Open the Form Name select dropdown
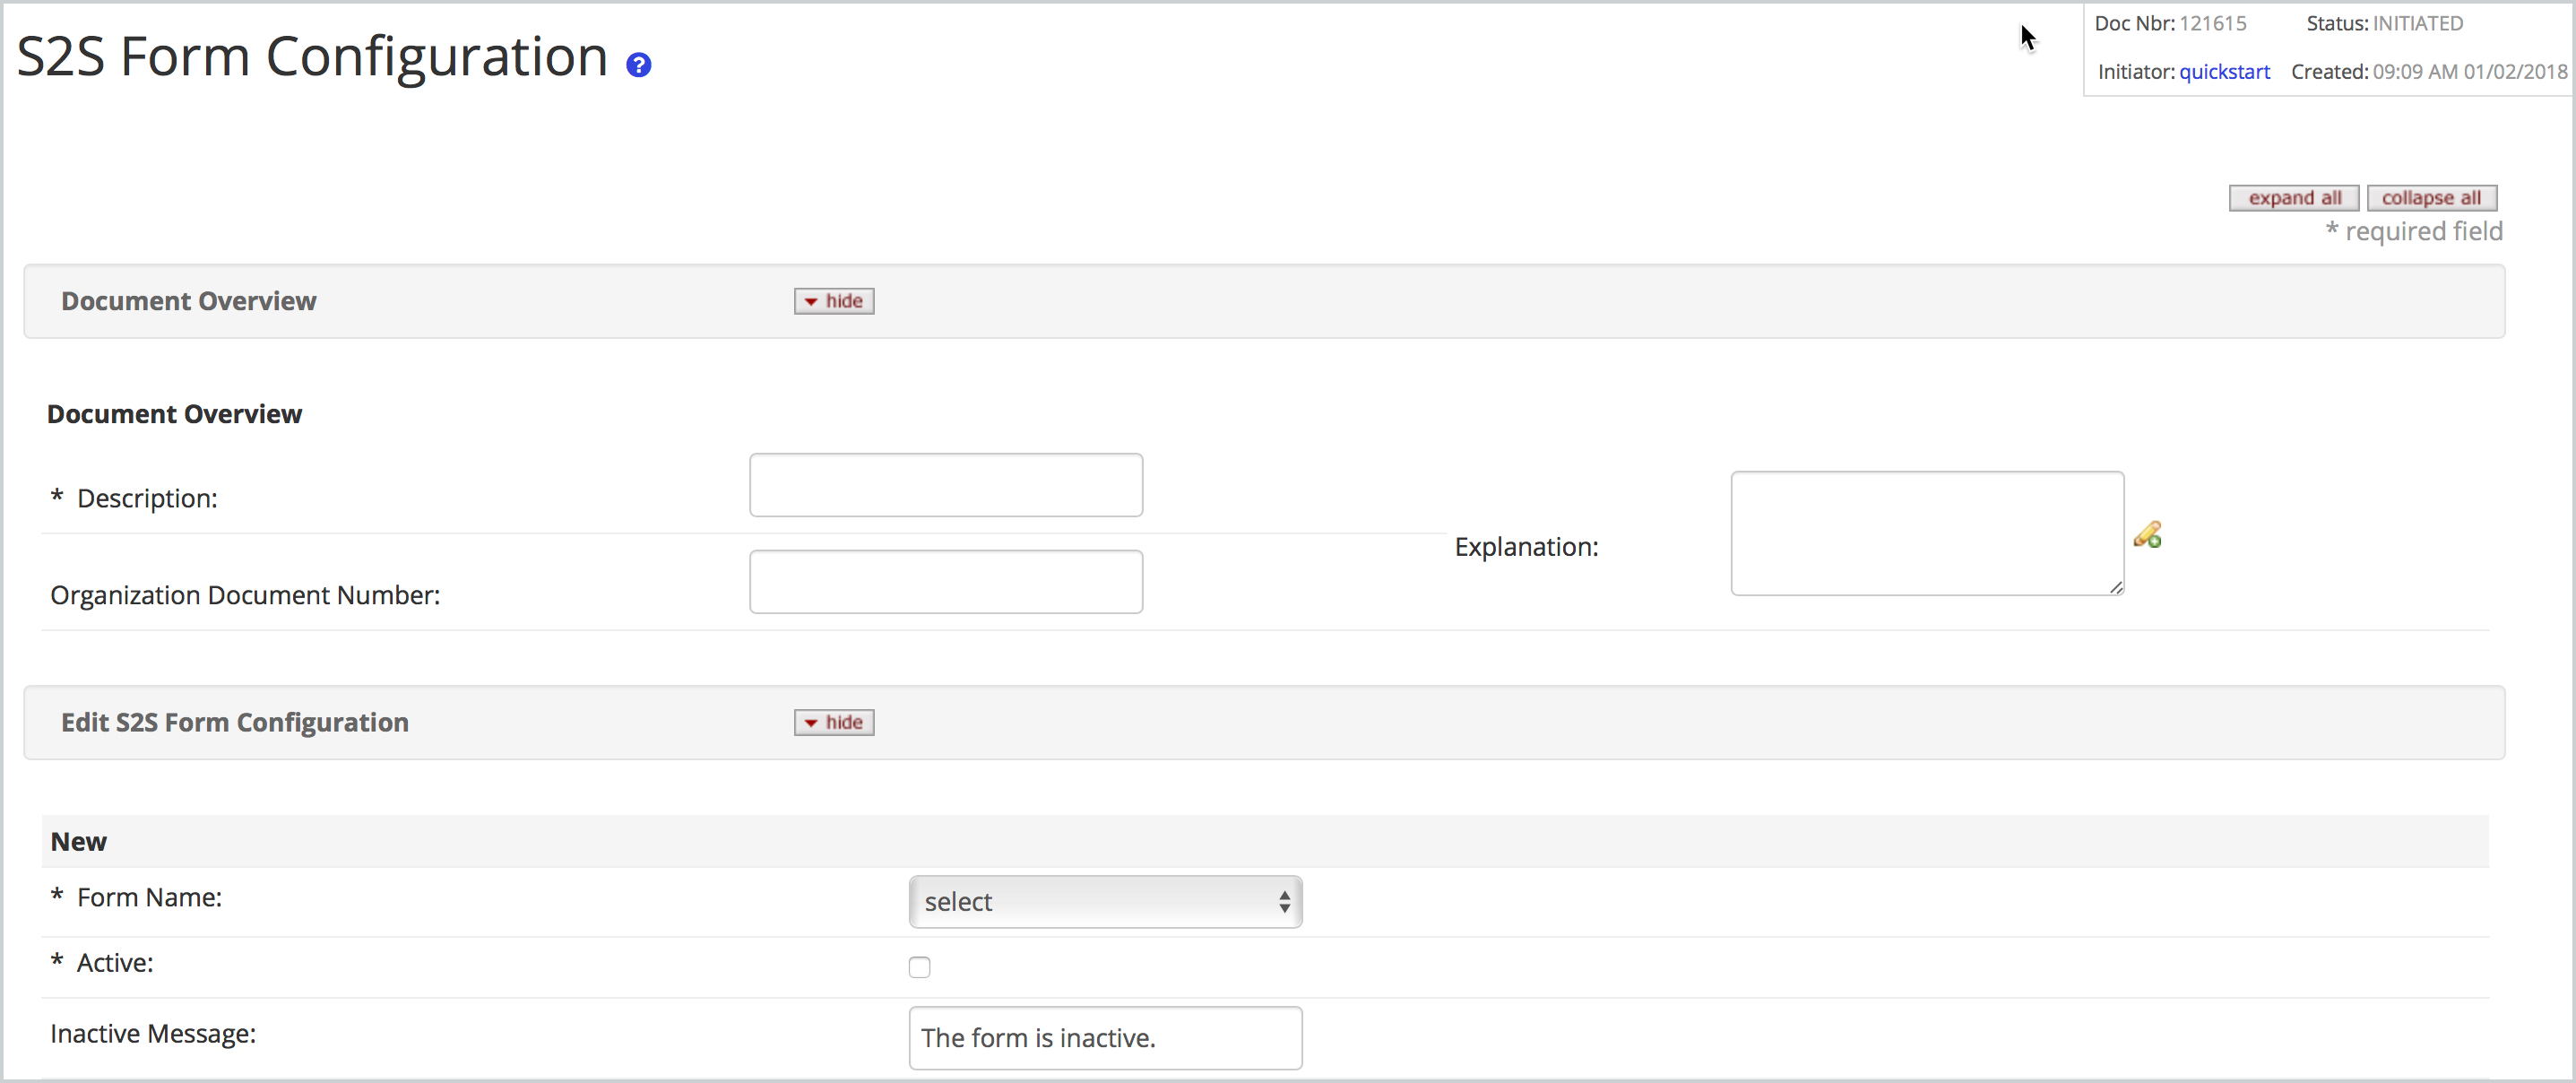 (1104, 901)
